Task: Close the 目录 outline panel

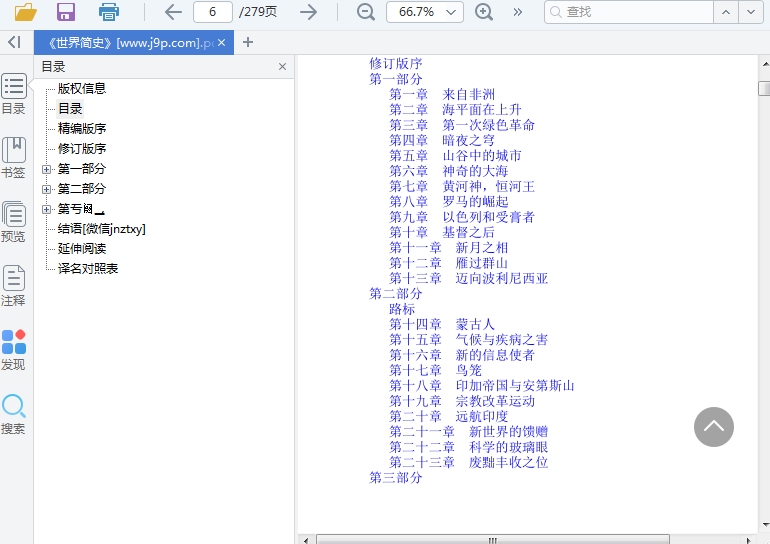Action: (x=282, y=67)
